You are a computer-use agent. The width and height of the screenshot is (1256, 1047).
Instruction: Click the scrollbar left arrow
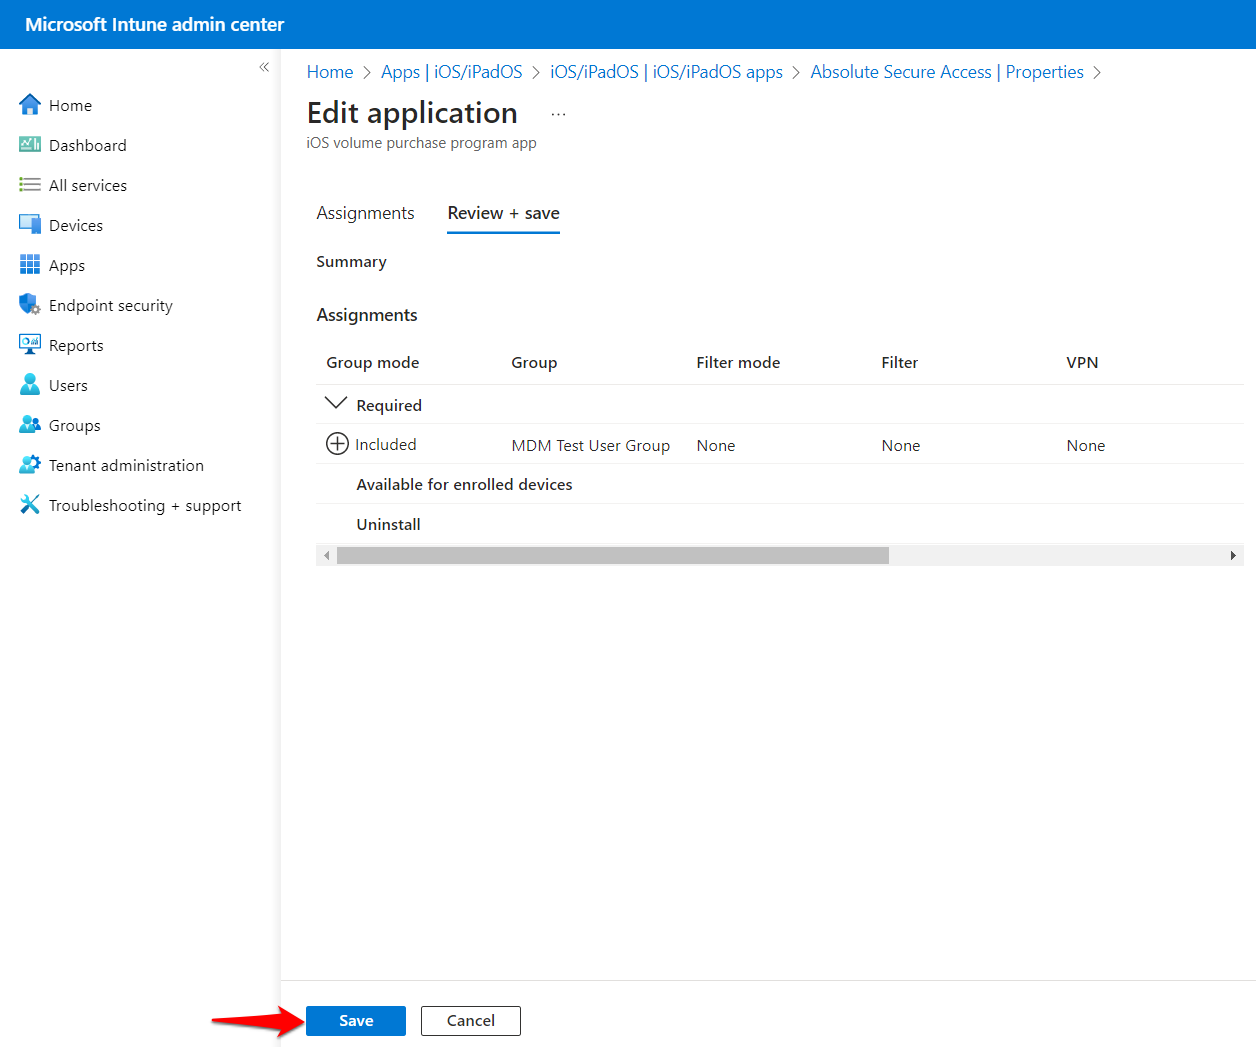327,555
